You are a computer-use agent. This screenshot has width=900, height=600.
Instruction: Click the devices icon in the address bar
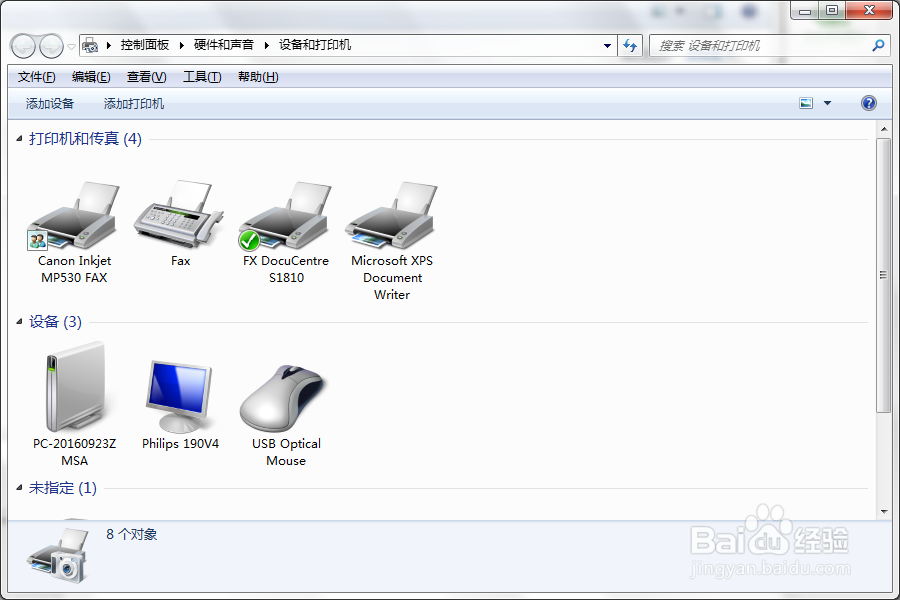coord(90,45)
